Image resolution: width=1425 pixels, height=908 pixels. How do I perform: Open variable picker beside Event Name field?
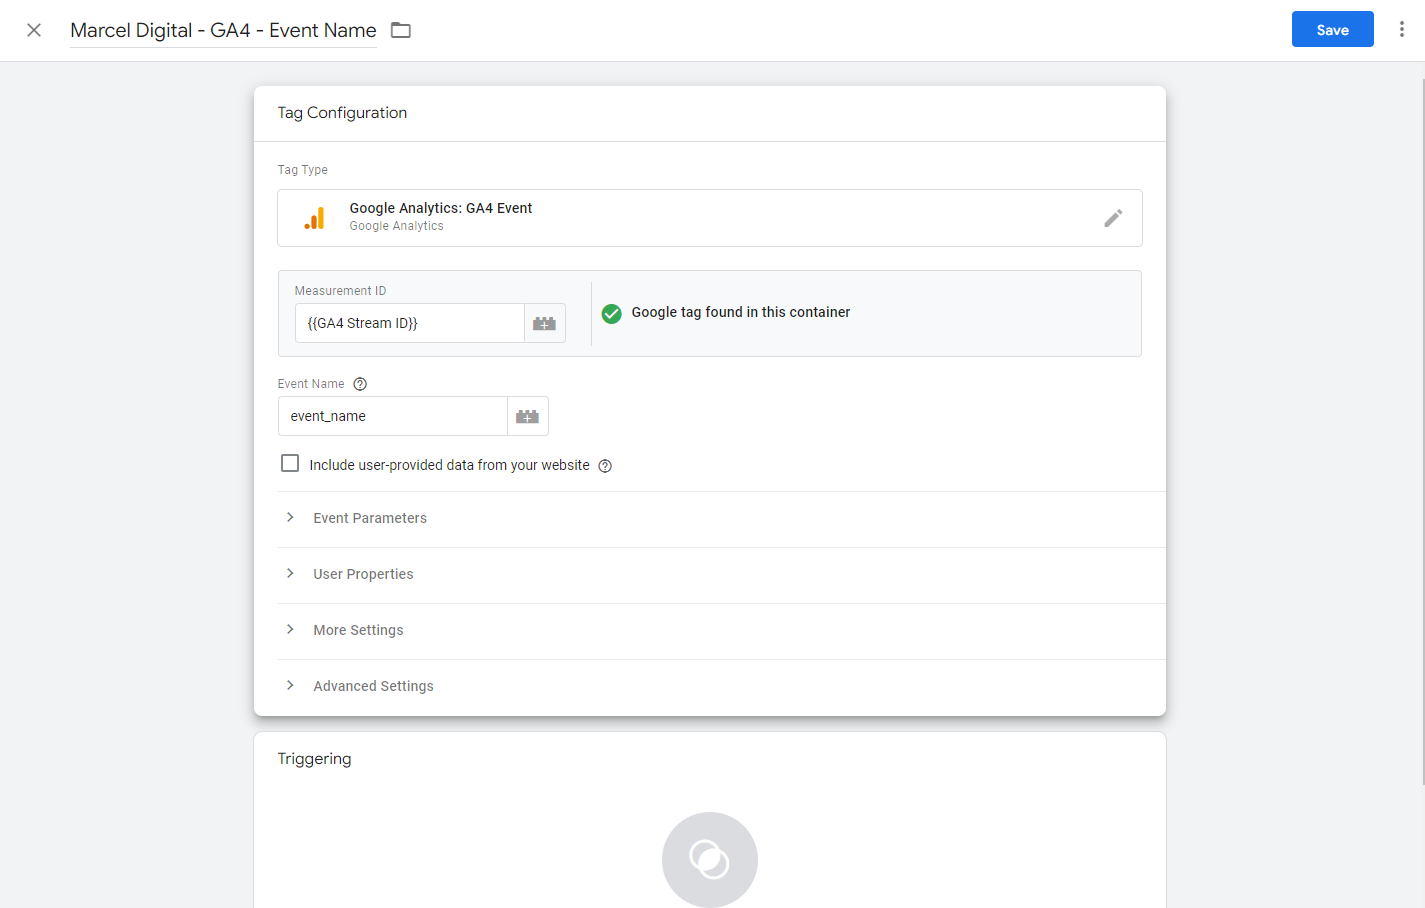point(527,416)
